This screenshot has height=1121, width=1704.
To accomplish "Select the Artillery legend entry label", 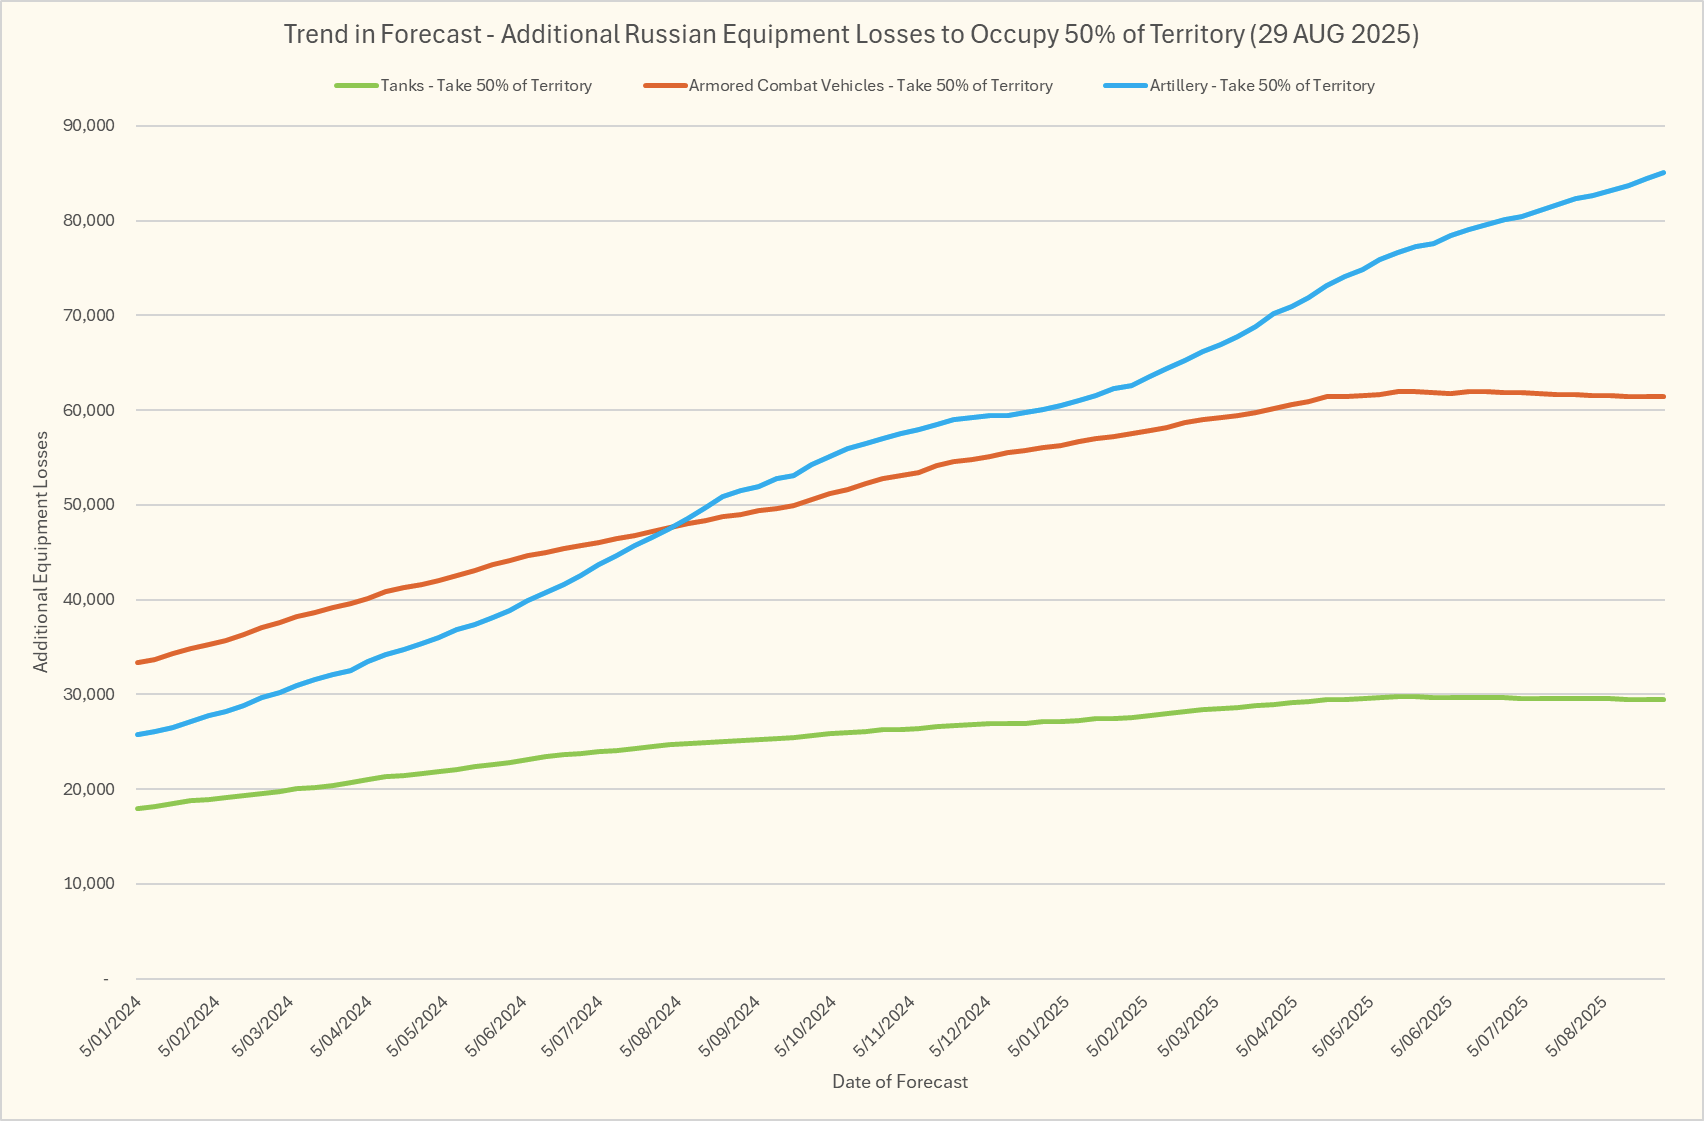I will 1261,86.
